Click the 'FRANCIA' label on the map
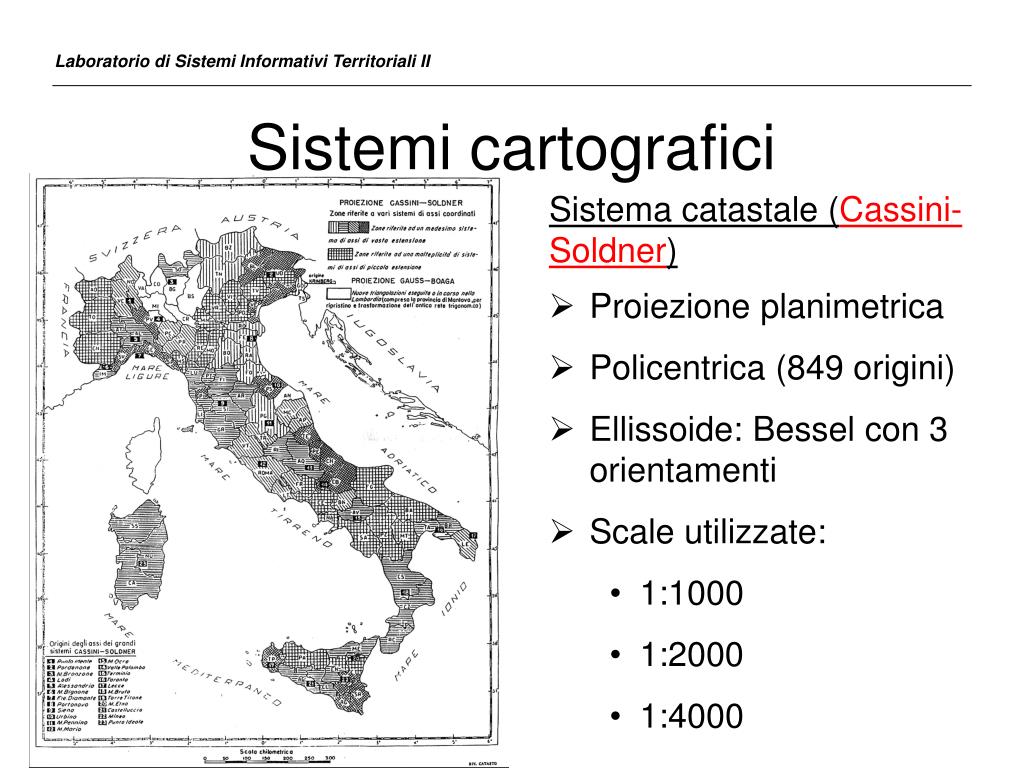The width and height of the screenshot is (1024, 768). (67, 319)
